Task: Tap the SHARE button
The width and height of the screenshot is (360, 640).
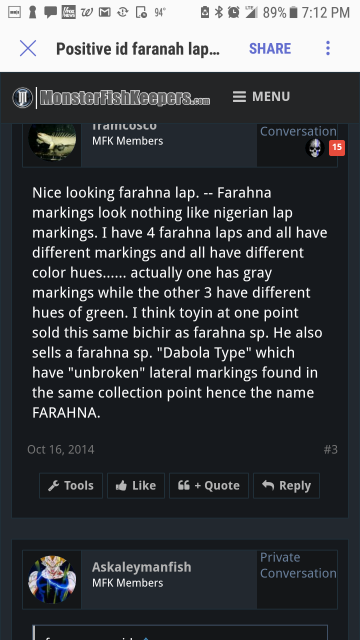Action: [270, 49]
